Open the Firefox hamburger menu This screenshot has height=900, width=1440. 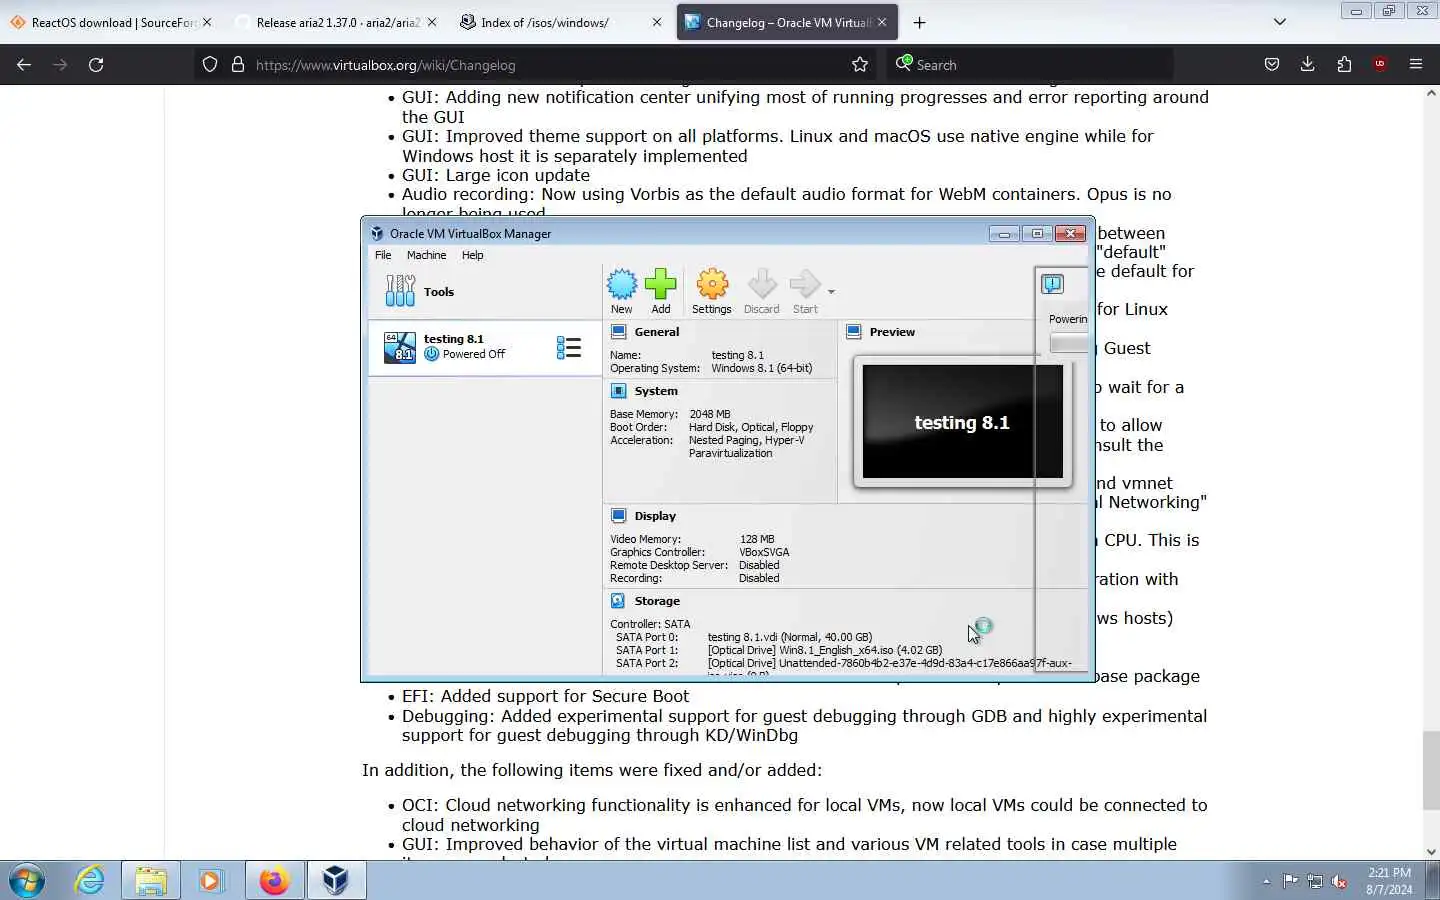tap(1416, 64)
